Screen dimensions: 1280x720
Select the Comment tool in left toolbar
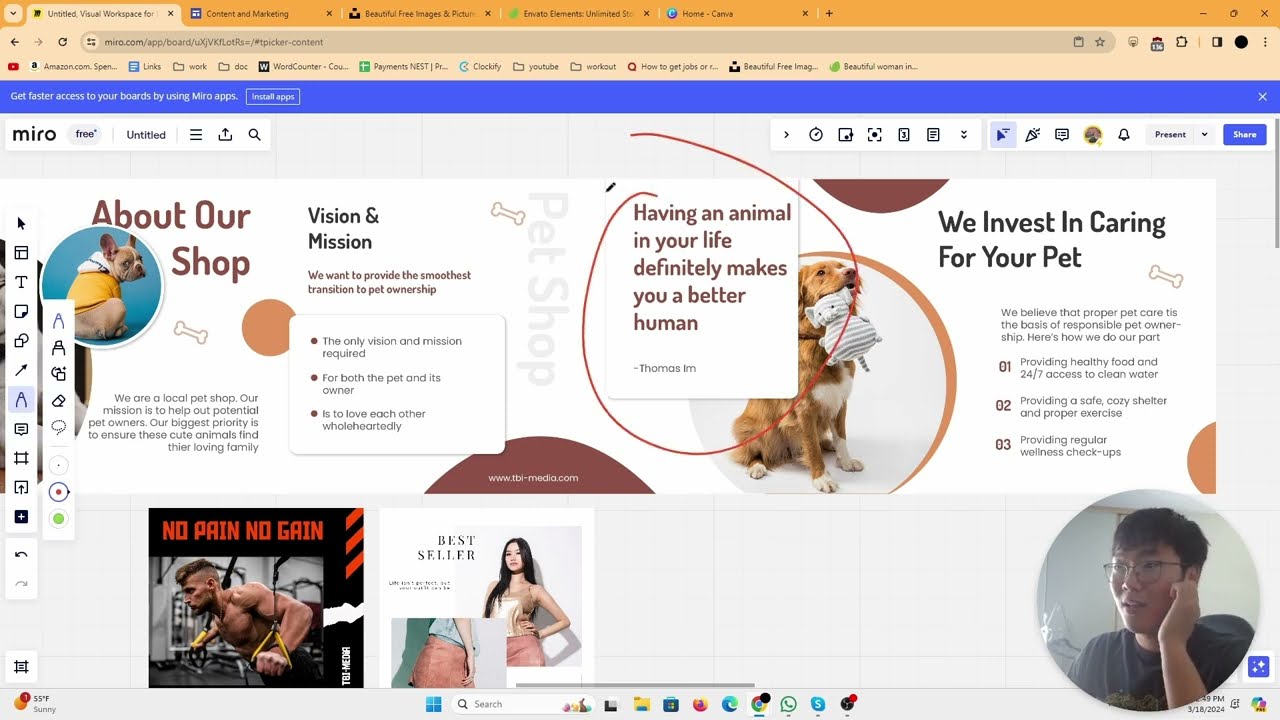[21, 429]
